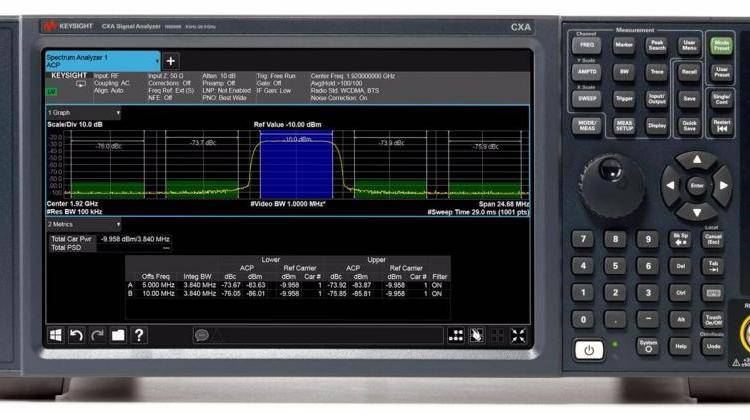Click the full screen expand icon
The width and height of the screenshot is (750, 420).
point(519,335)
